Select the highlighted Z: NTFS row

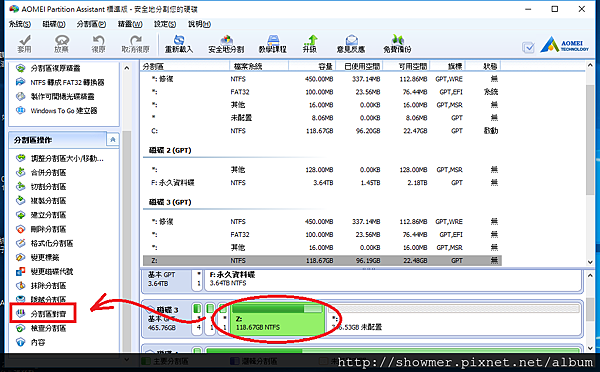click(x=322, y=261)
